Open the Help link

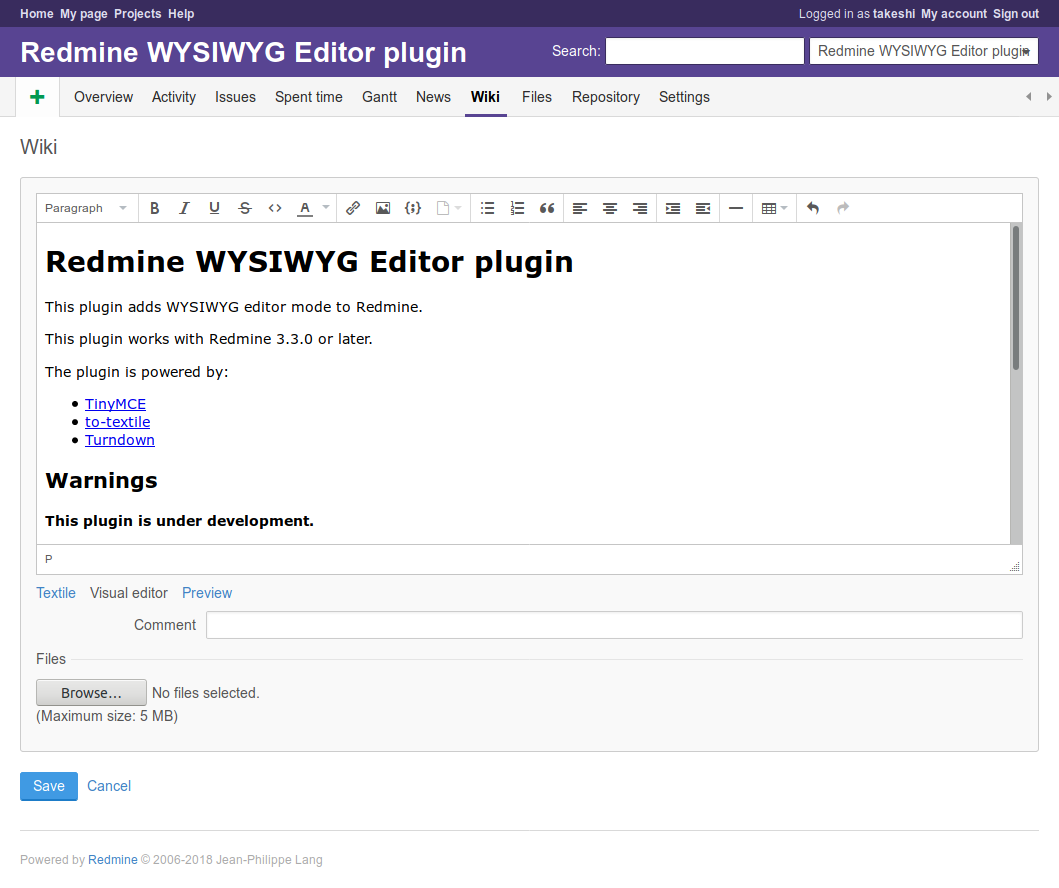[x=181, y=14]
